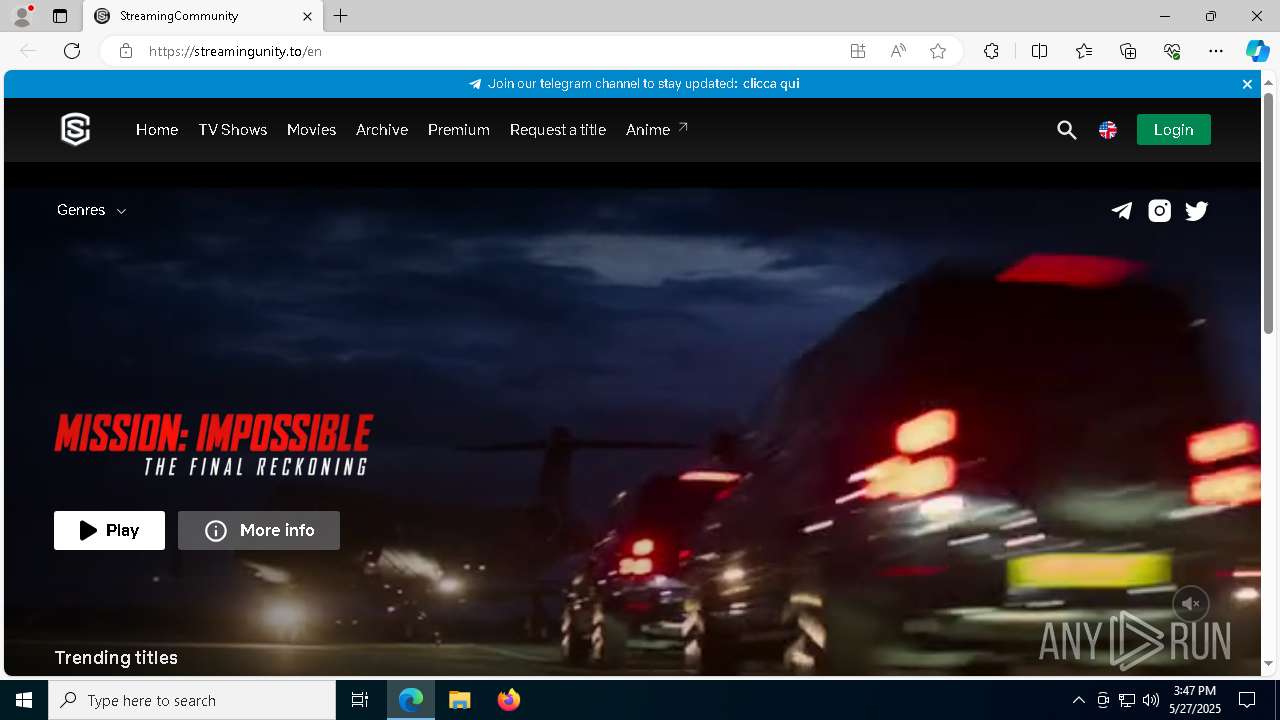The width and height of the screenshot is (1280, 720).
Task: Toggle Edge split screen
Action: click(1039, 51)
